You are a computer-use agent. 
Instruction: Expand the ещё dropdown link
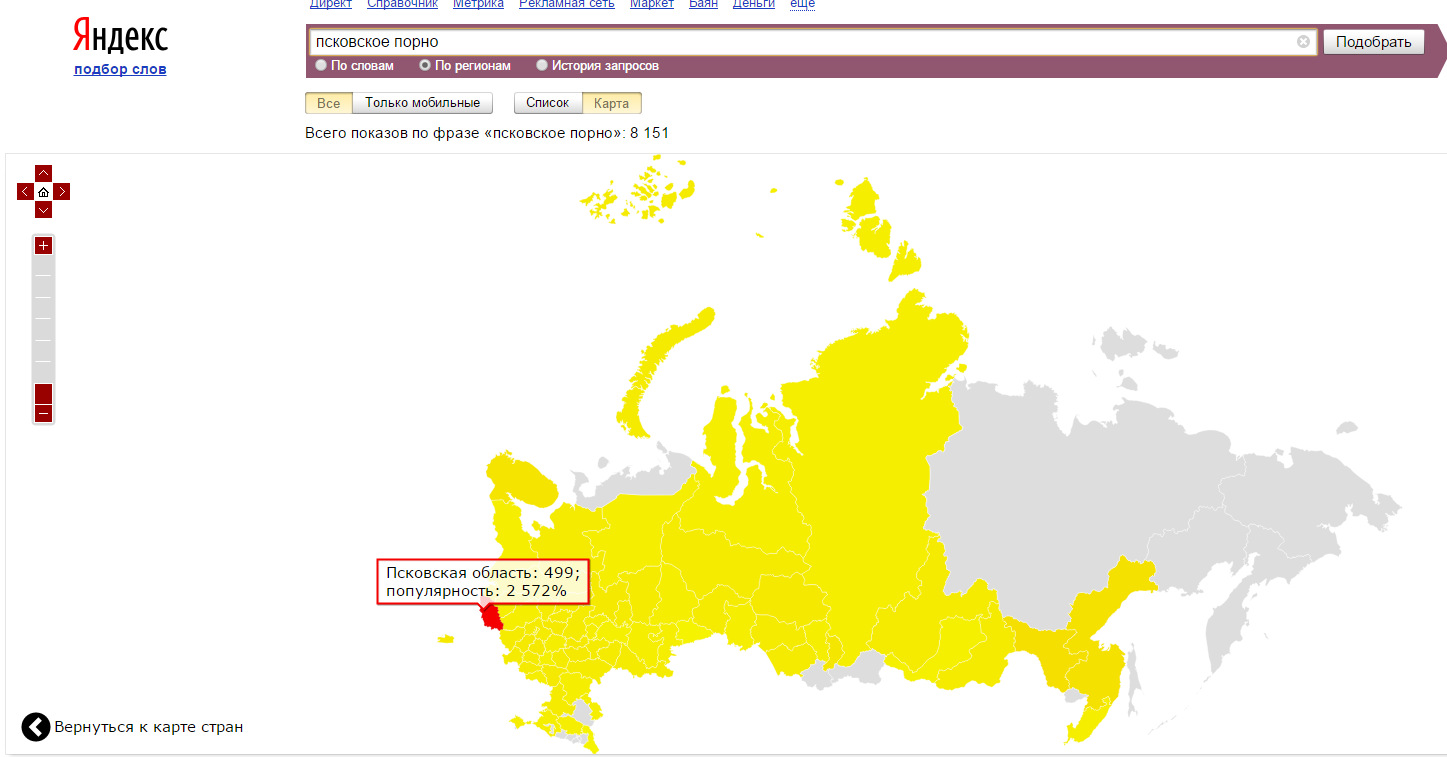click(803, 4)
